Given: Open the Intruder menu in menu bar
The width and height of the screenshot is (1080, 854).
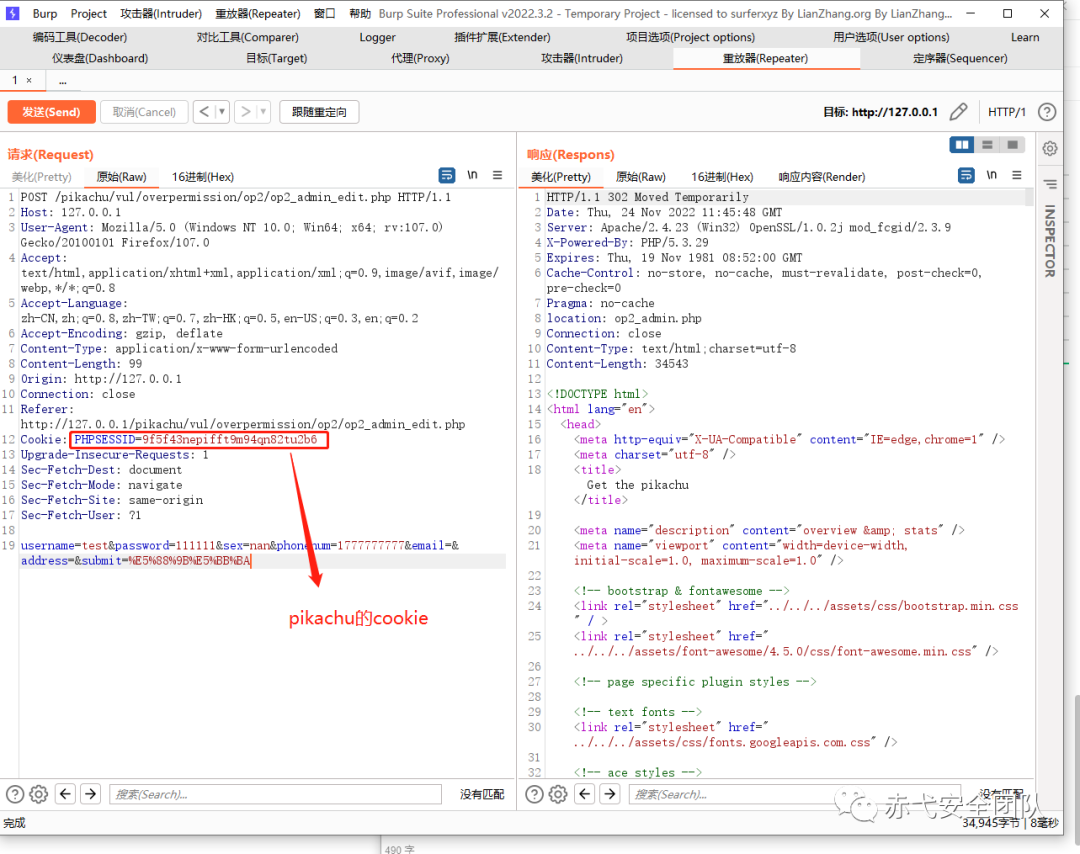Looking at the screenshot, I should click(x=161, y=13).
